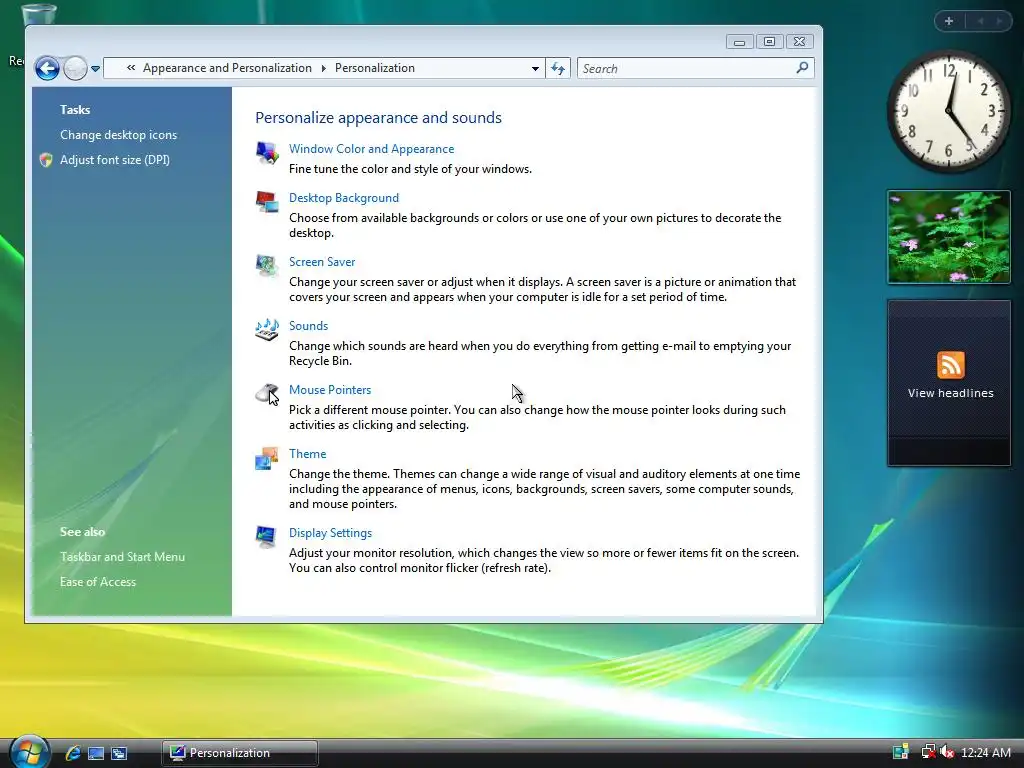Image resolution: width=1024 pixels, height=768 pixels.
Task: Click the muted volume tray icon
Action: click(x=947, y=752)
